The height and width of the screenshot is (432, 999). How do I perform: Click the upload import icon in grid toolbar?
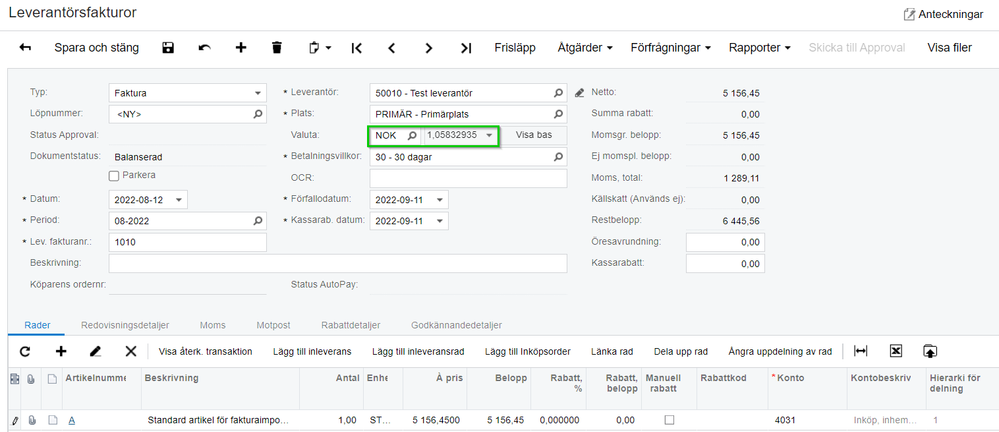click(x=930, y=351)
